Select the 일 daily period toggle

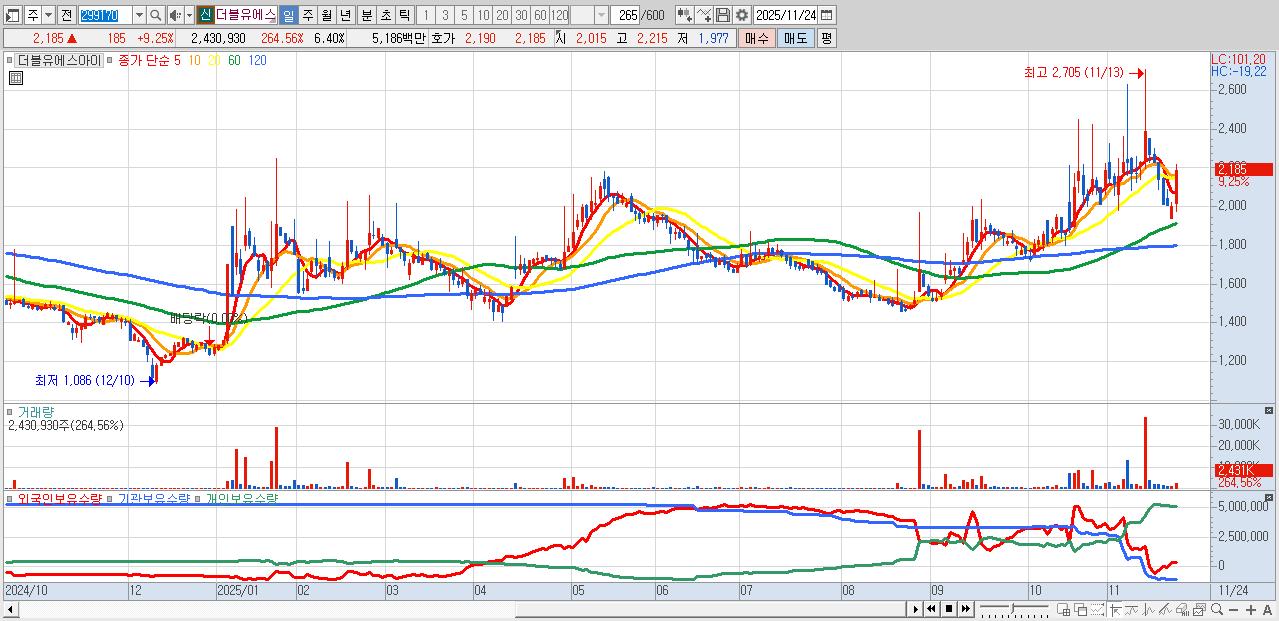[x=288, y=15]
